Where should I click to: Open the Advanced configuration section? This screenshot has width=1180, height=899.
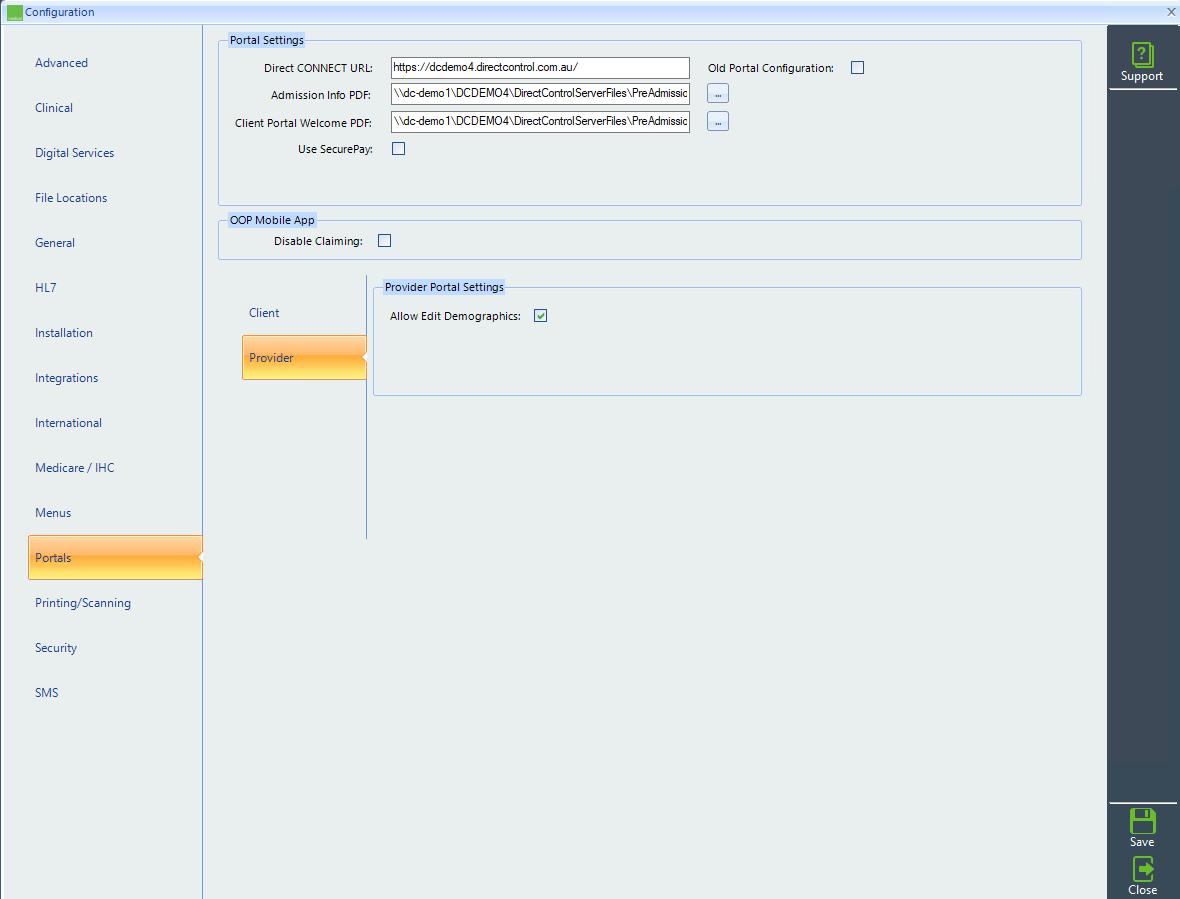click(x=62, y=63)
